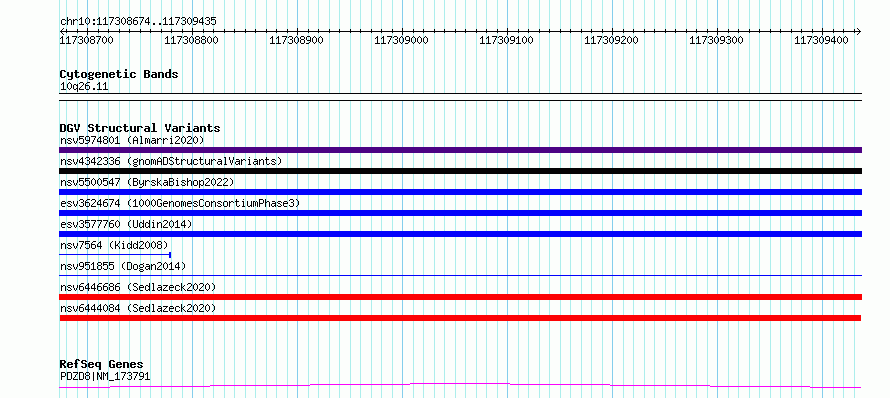The width and height of the screenshot is (890, 398).
Task: Click ruler position 117309200
Action: pos(612,40)
